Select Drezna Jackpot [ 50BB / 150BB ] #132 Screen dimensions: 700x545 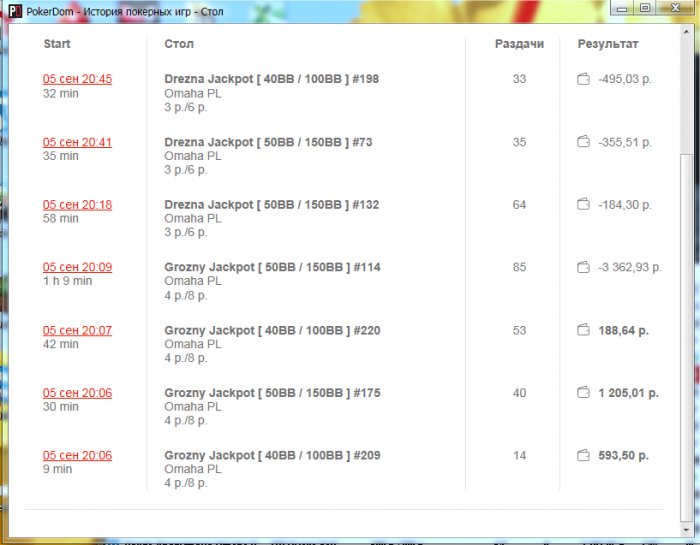click(271, 204)
